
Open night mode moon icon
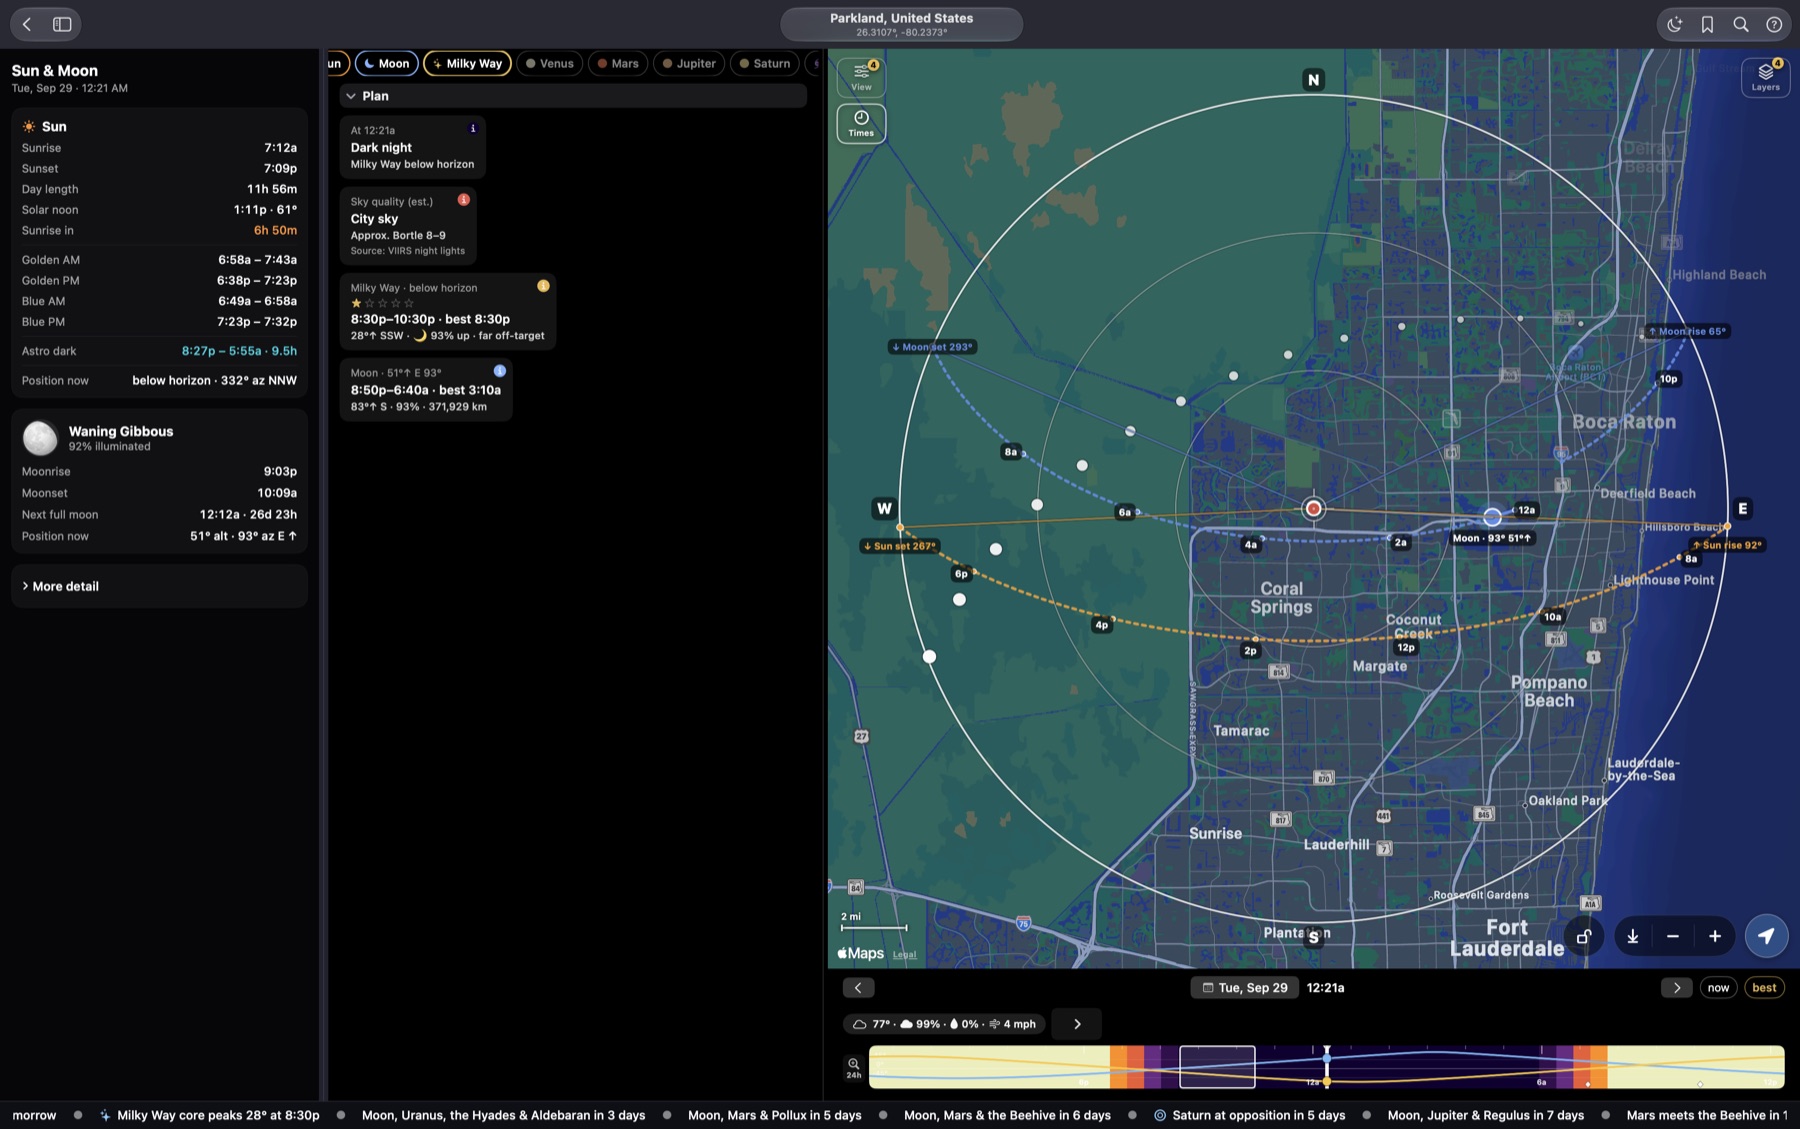[x=1674, y=25]
